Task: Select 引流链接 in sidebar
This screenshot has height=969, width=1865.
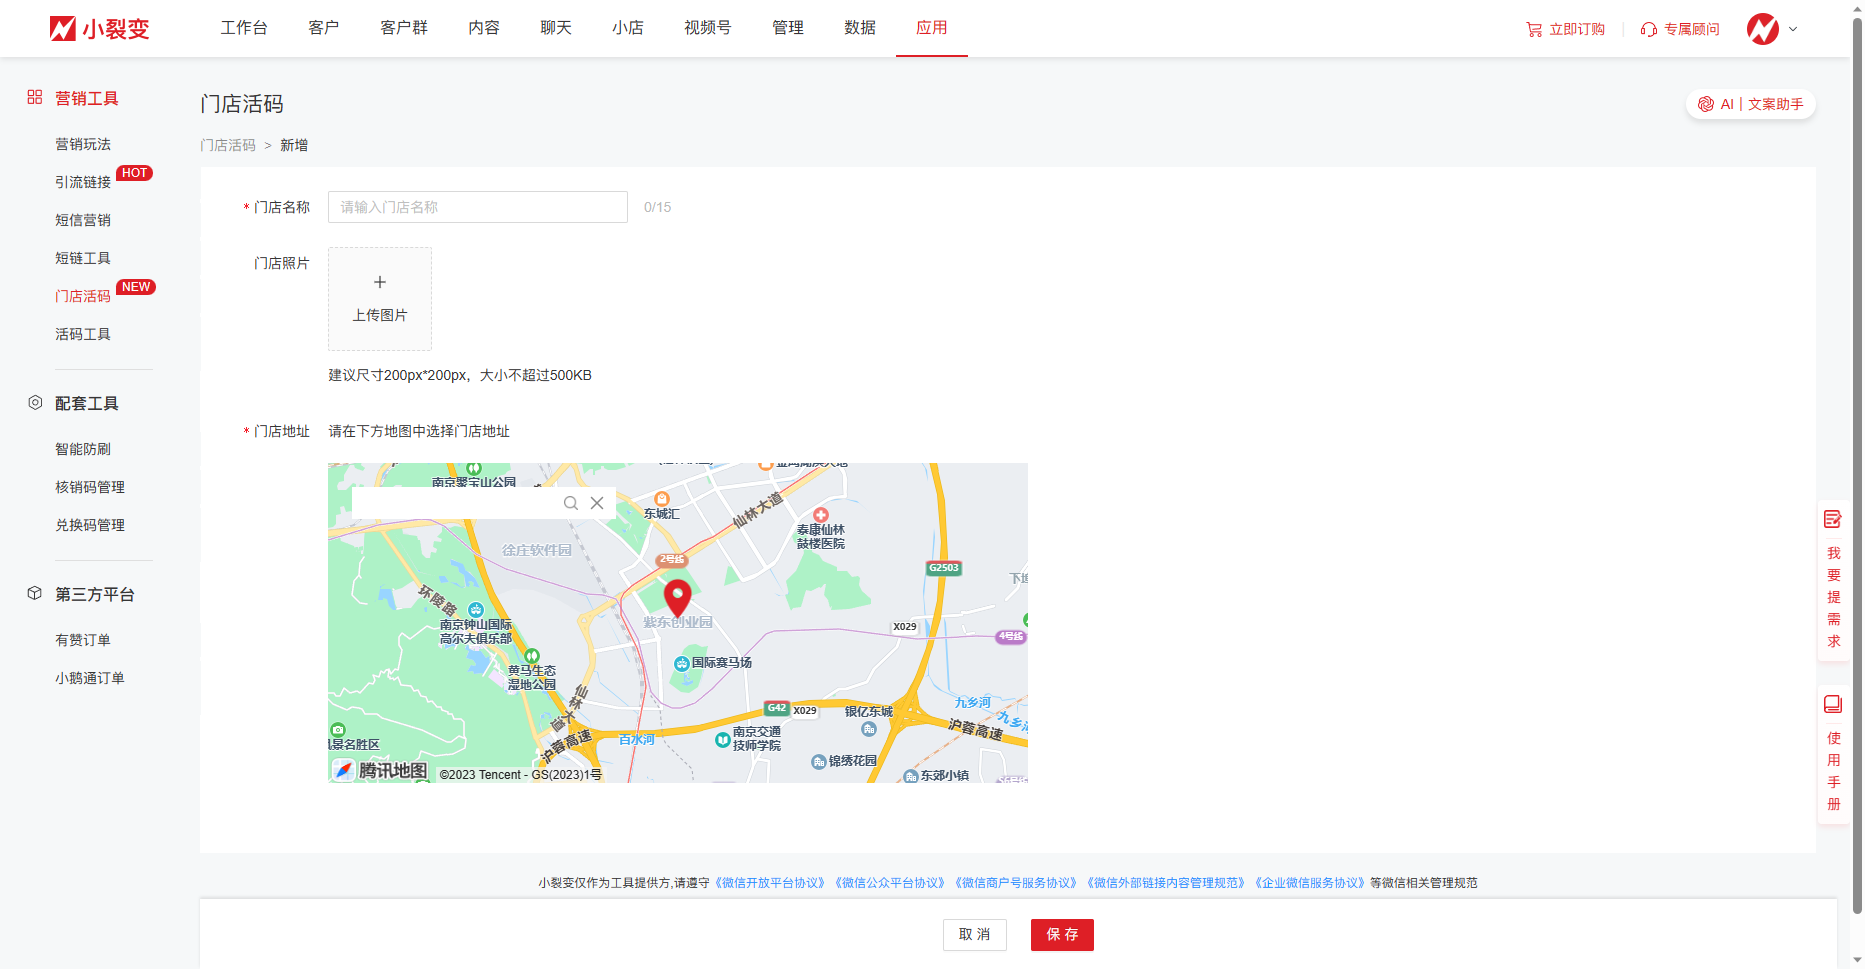Action: [x=83, y=182]
